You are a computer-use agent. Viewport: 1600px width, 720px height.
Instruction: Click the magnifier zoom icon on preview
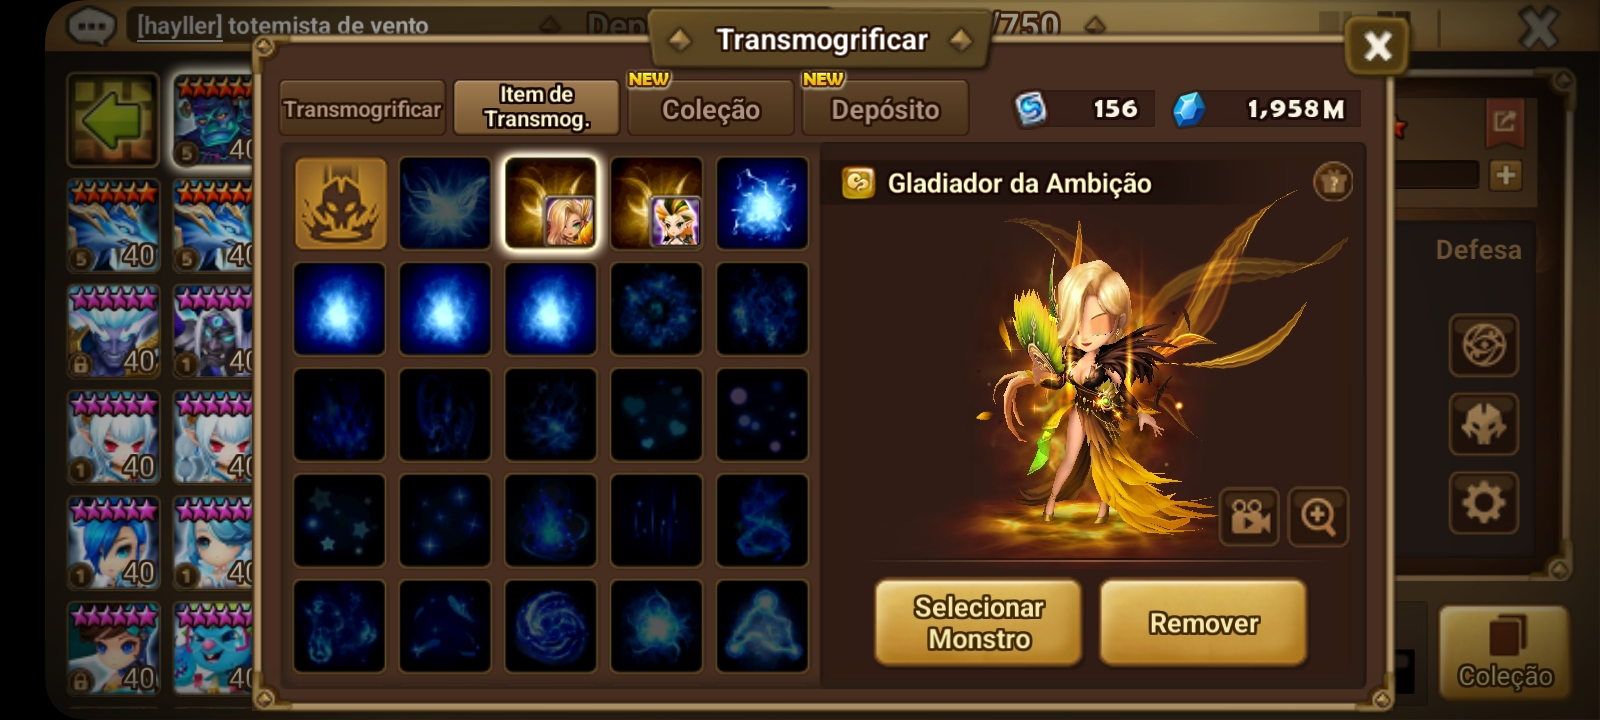point(1318,517)
